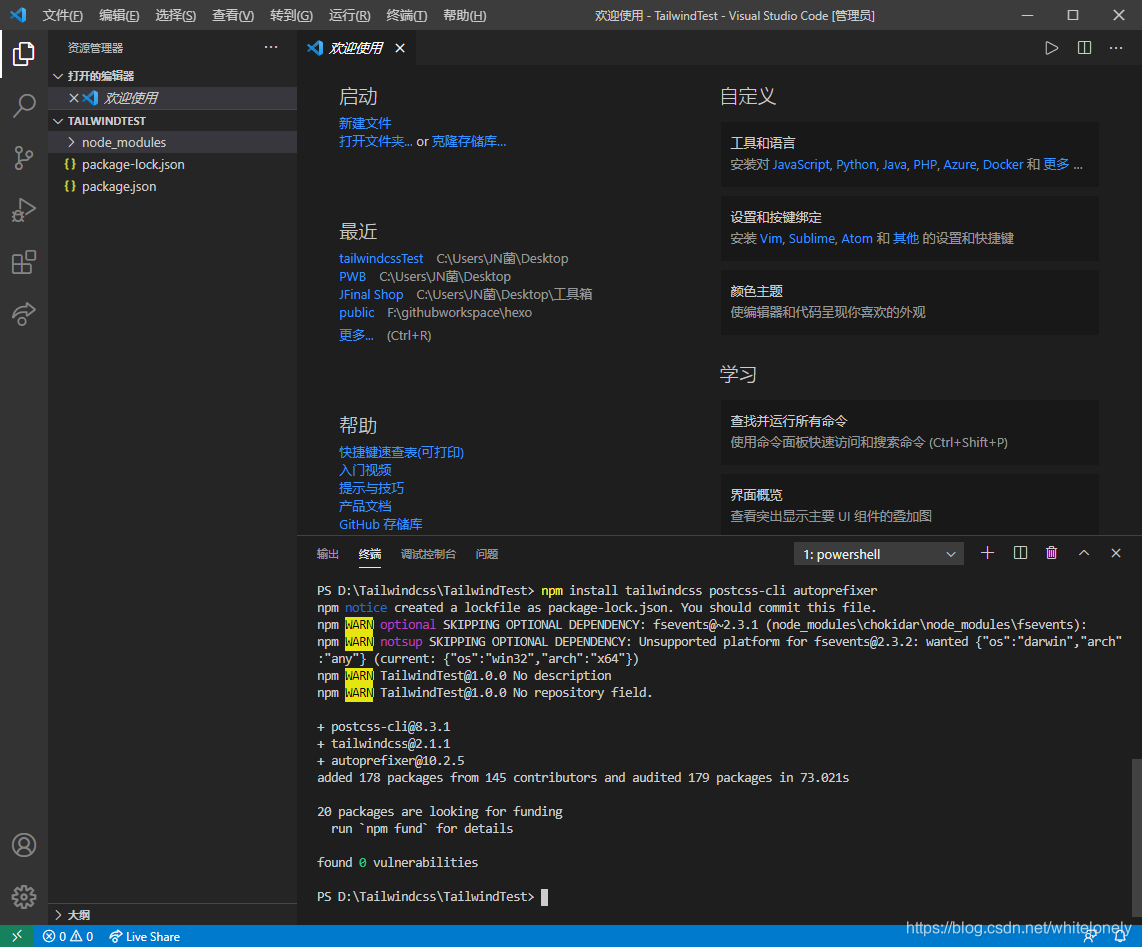1142x947 pixels.
Task: Open the GitHub 存储库 link
Action: point(380,524)
